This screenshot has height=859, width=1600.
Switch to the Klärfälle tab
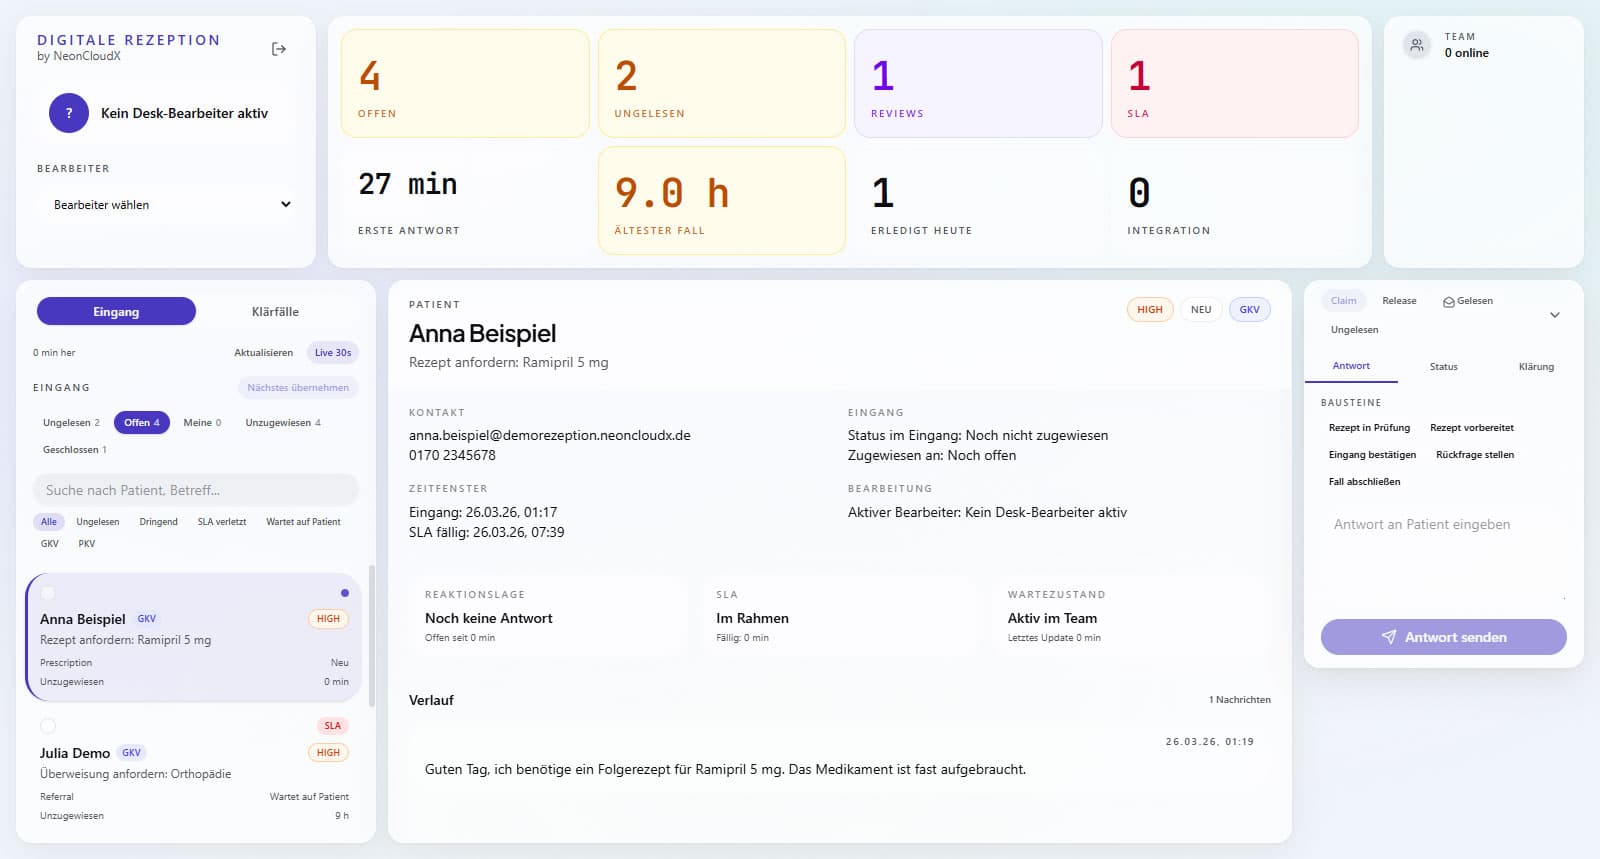(x=275, y=311)
